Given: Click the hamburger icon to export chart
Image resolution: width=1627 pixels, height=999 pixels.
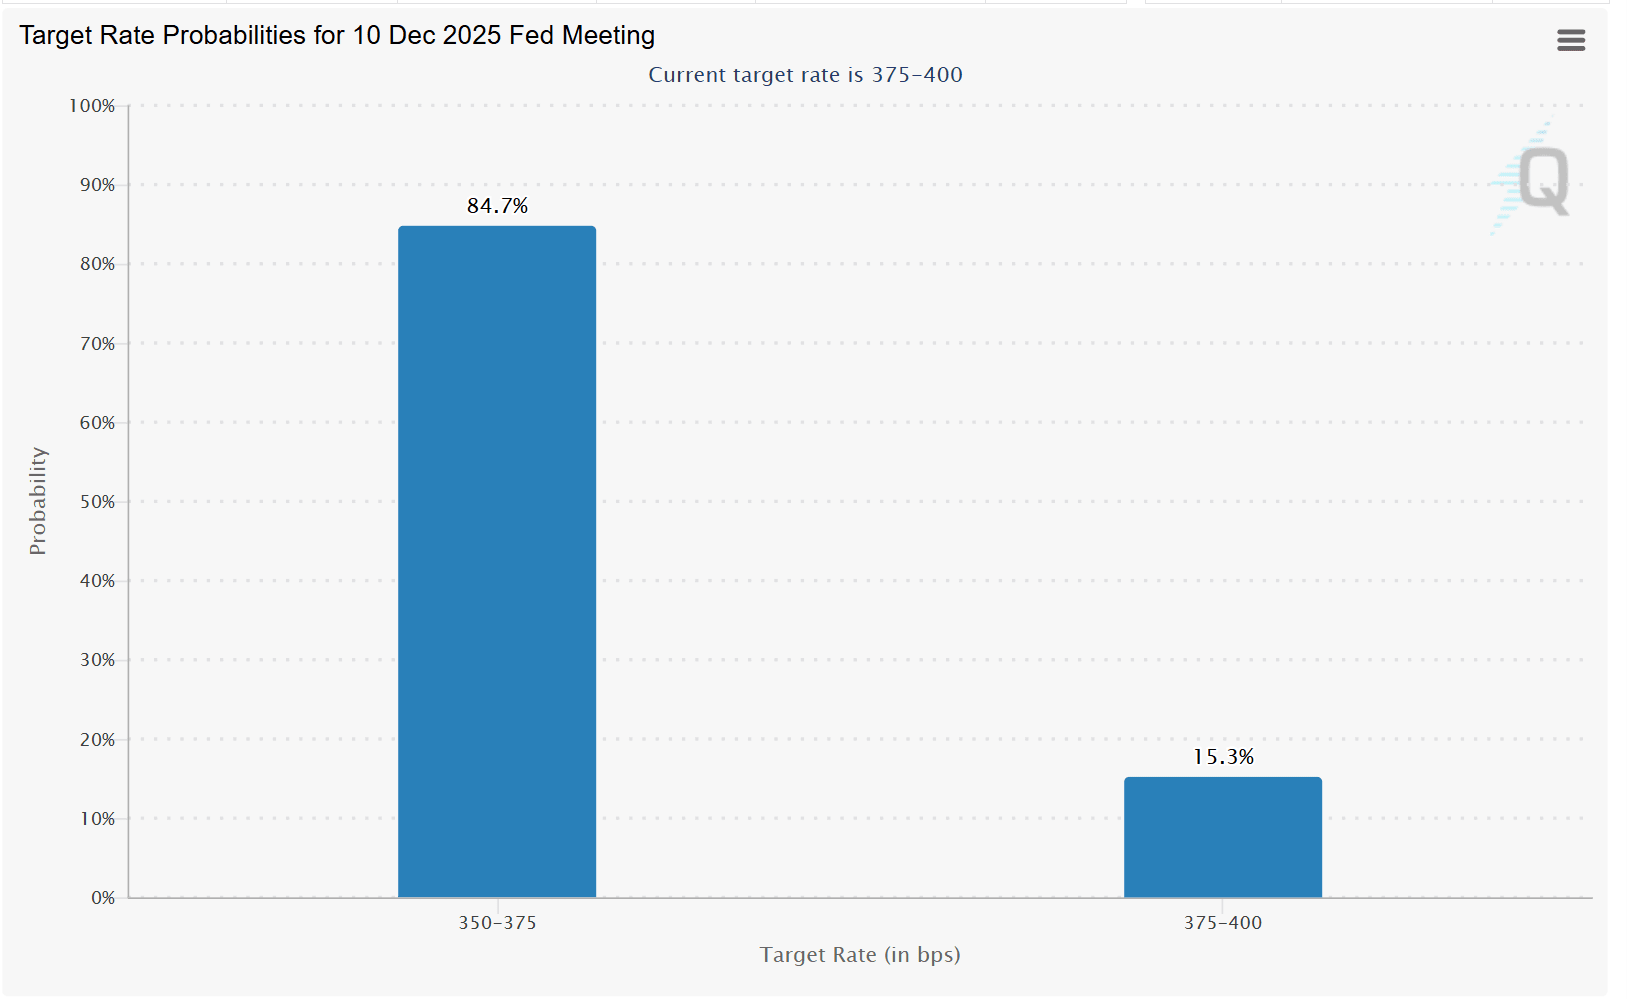Looking at the screenshot, I should click(1570, 40).
